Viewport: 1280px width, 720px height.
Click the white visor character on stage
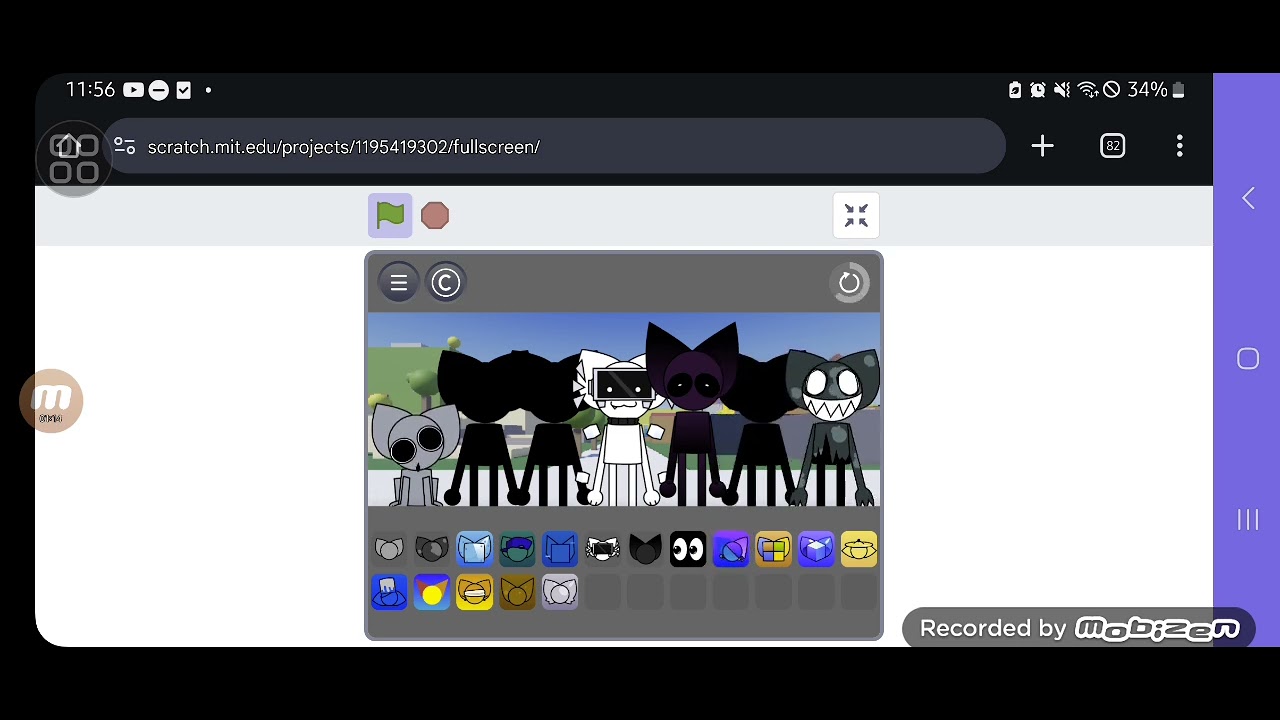[621, 430]
